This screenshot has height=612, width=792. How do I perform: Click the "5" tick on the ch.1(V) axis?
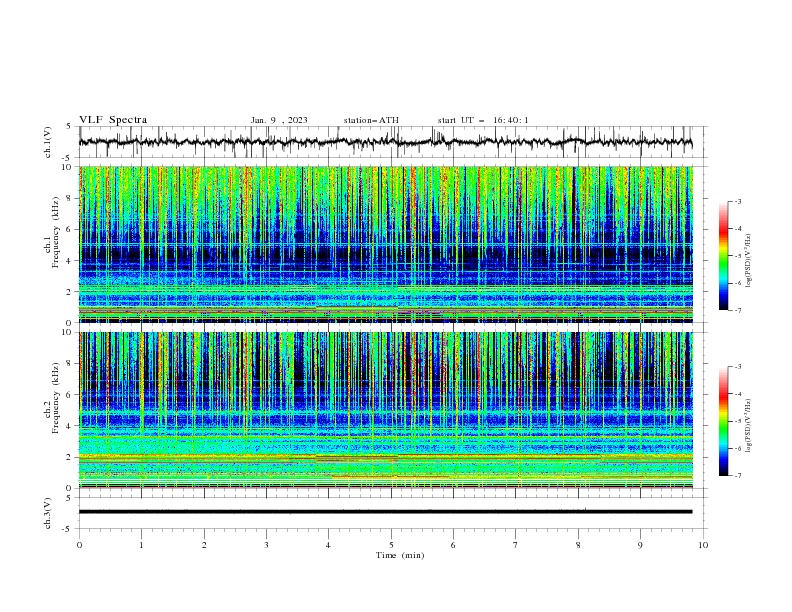[x=69, y=126]
